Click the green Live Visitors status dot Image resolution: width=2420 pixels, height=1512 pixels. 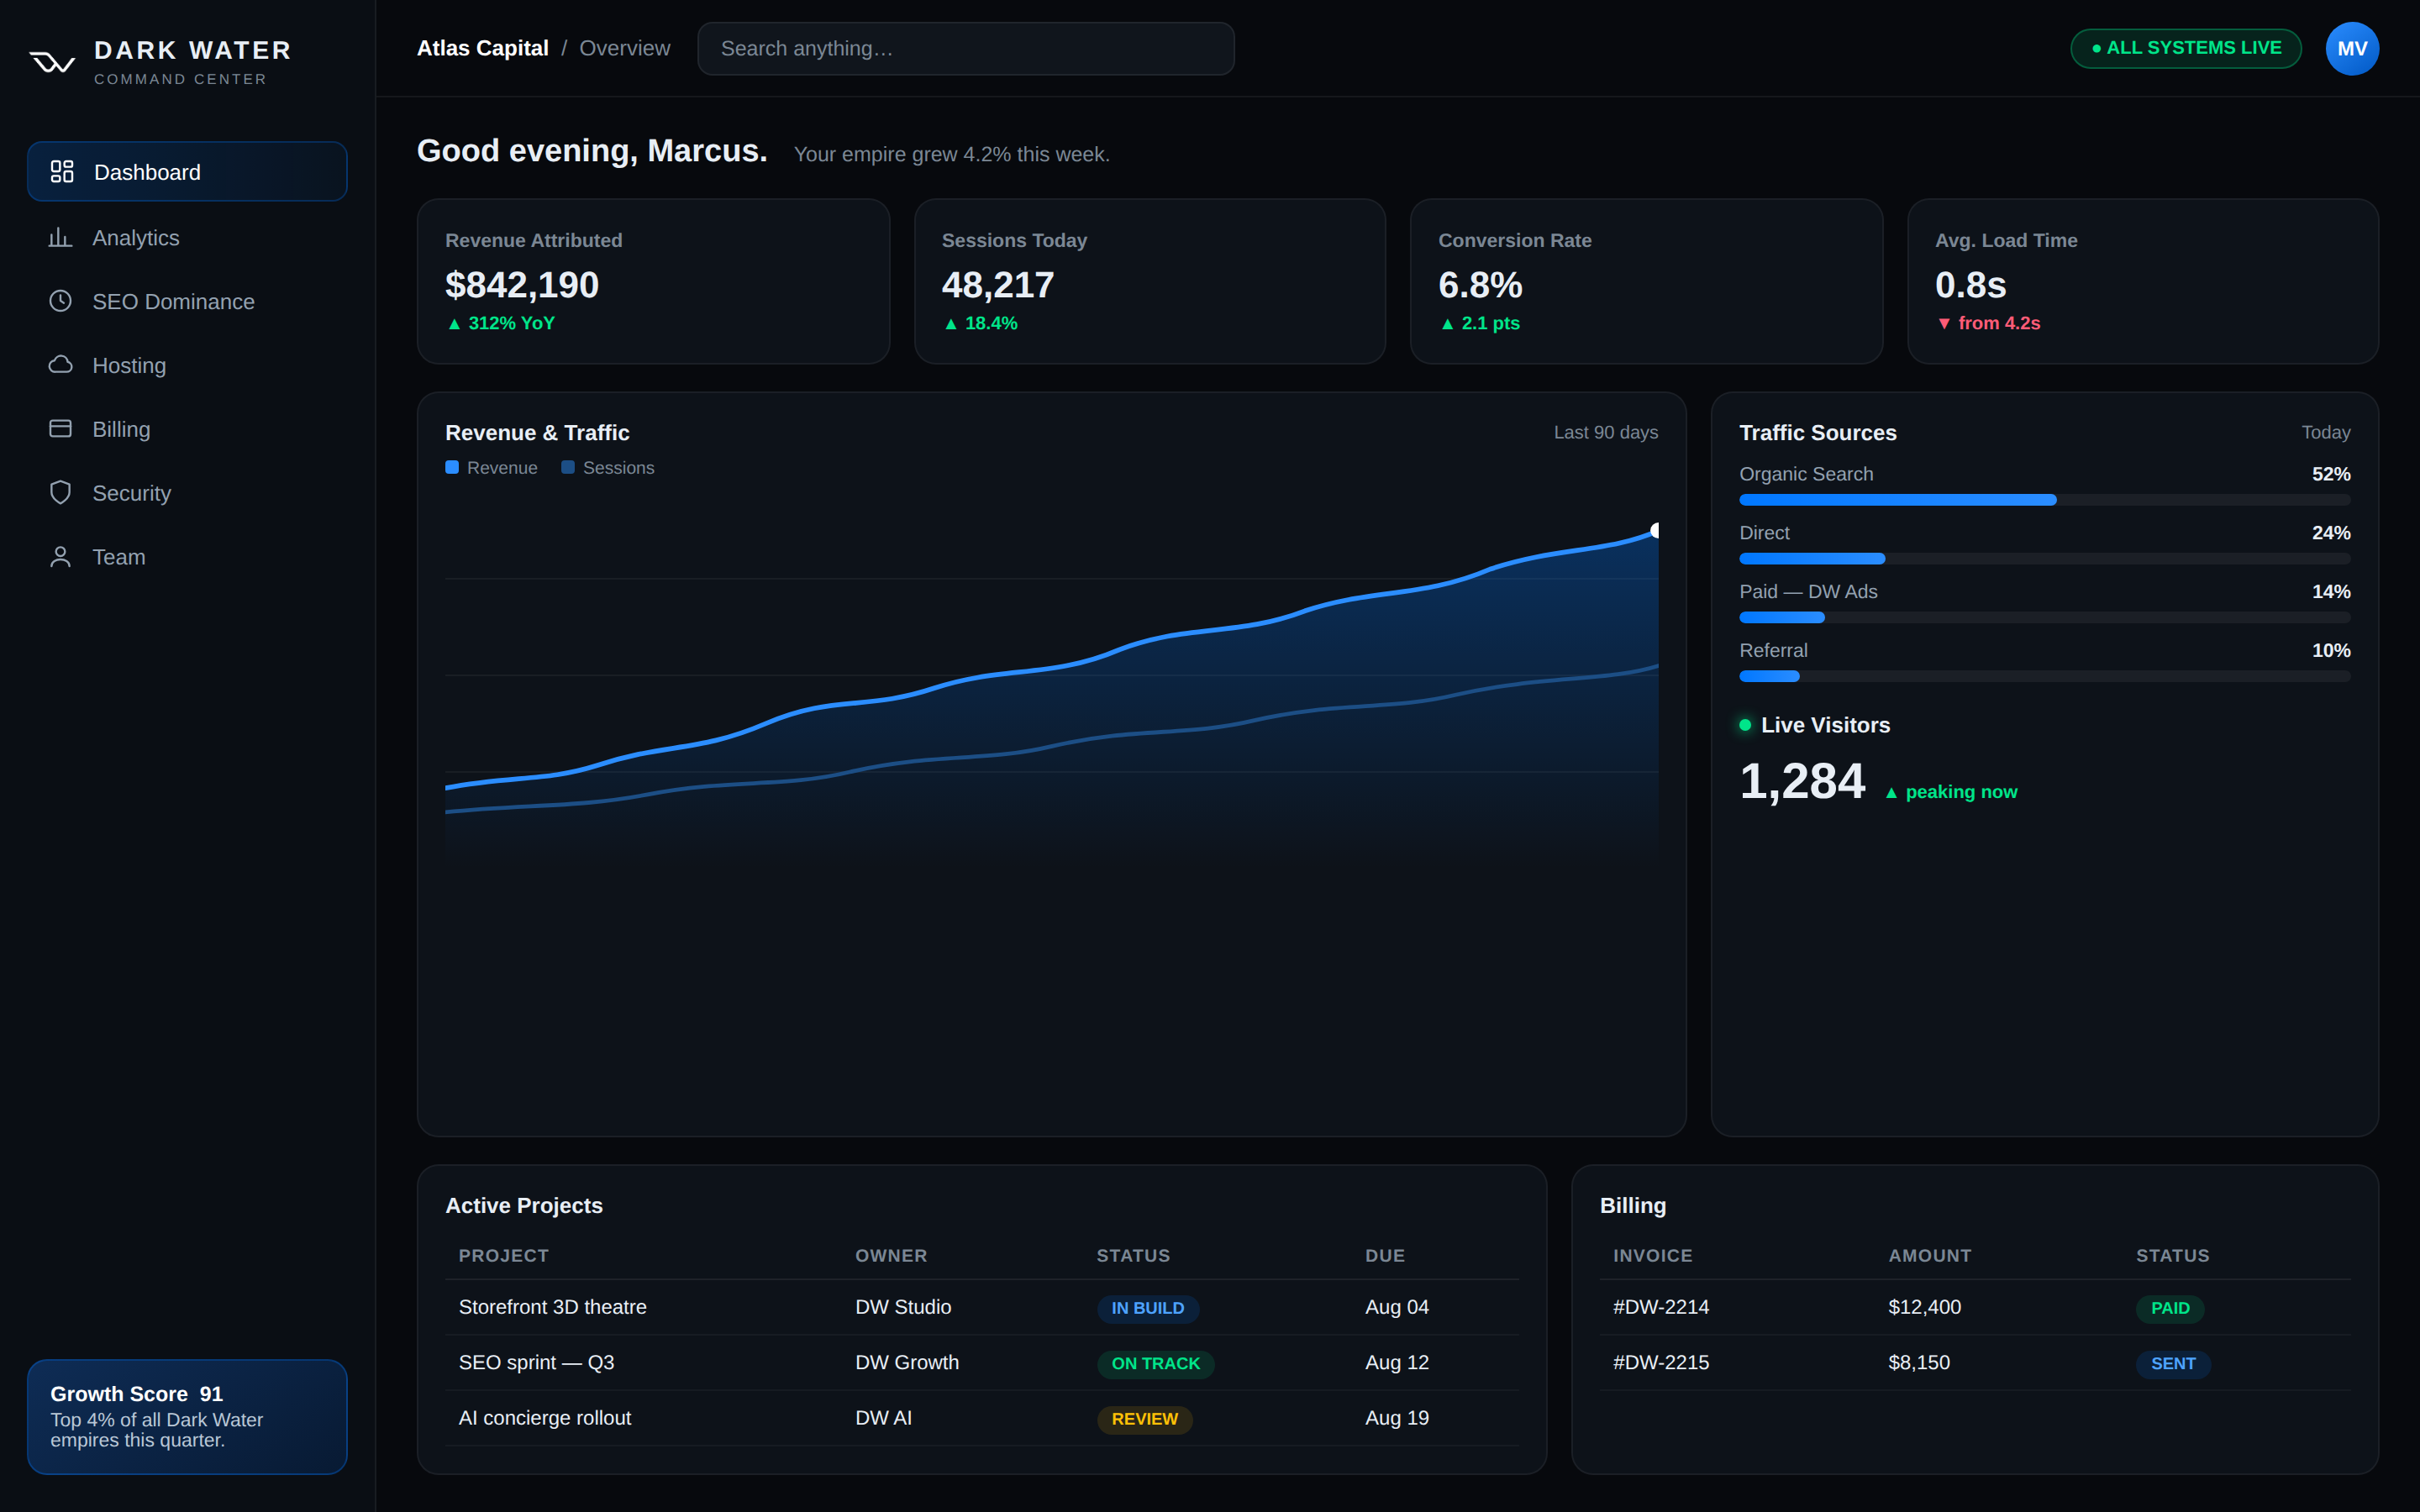tap(1745, 725)
